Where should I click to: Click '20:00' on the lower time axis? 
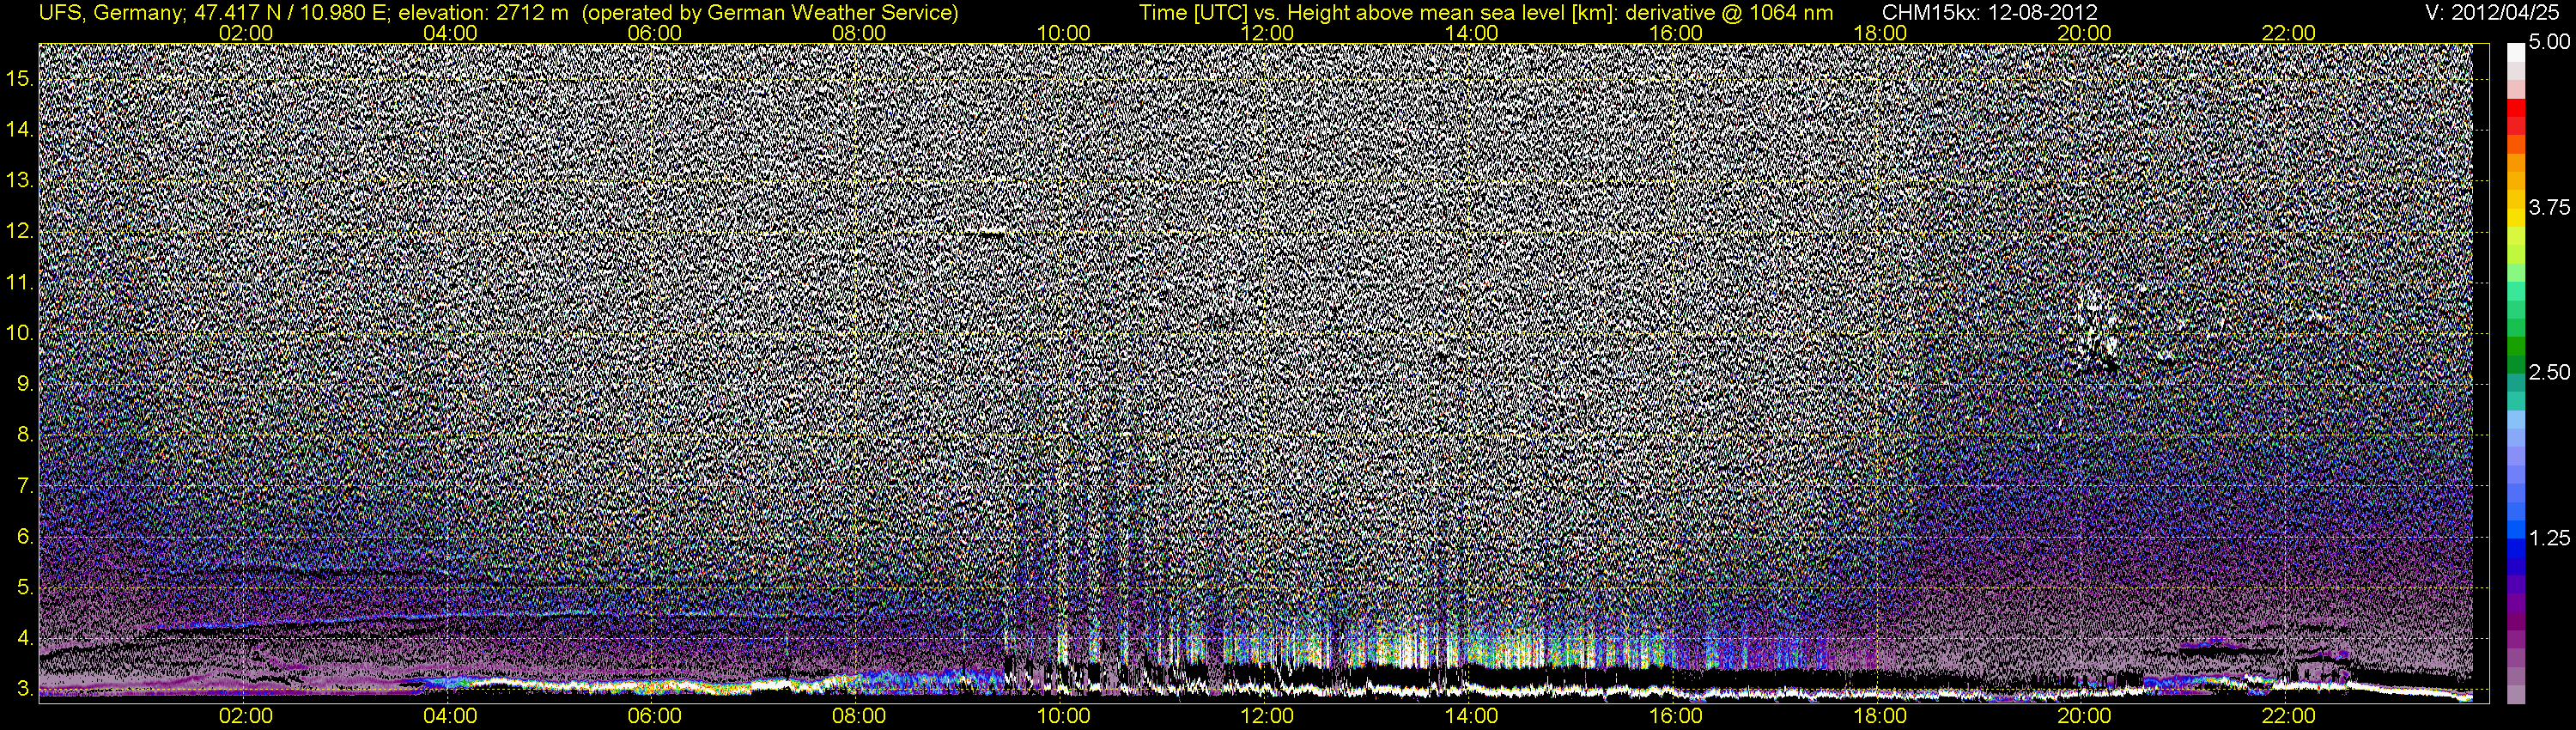2084,716
